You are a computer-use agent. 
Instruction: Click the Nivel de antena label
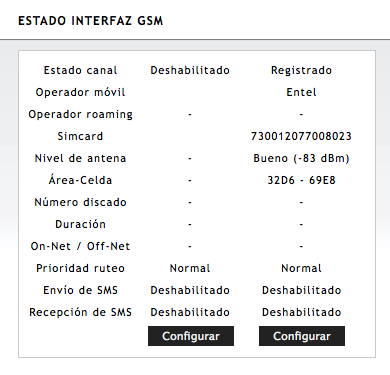[80, 158]
